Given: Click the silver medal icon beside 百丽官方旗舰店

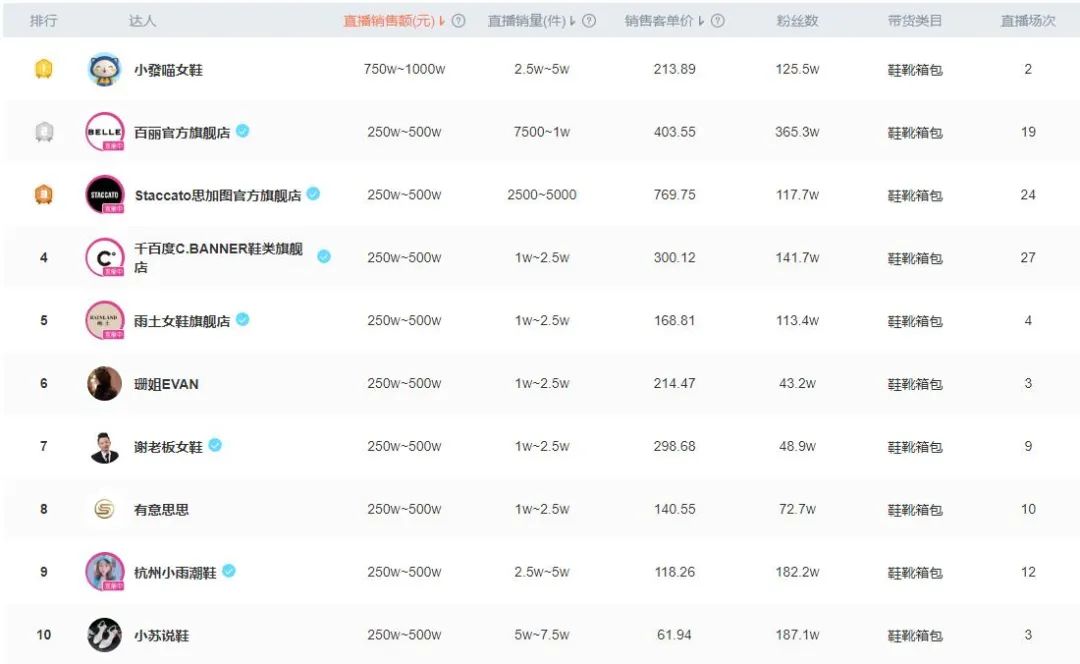Looking at the screenshot, I should click(x=43, y=131).
